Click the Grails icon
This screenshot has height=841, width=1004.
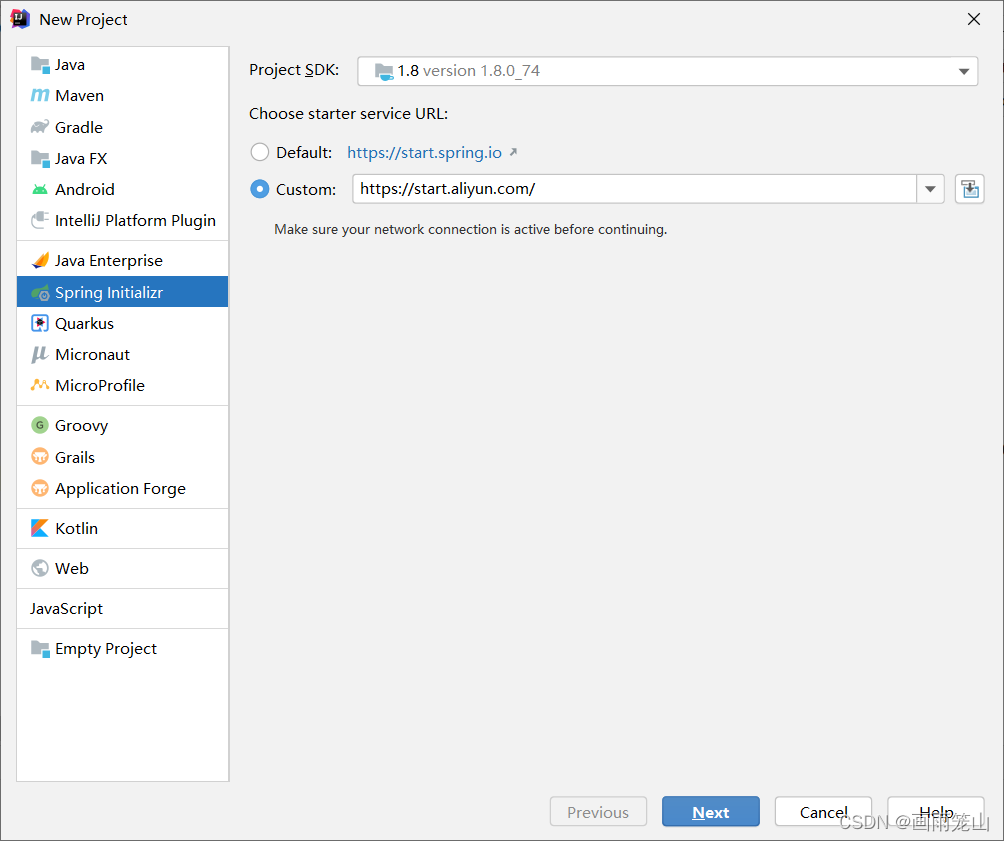(40, 457)
